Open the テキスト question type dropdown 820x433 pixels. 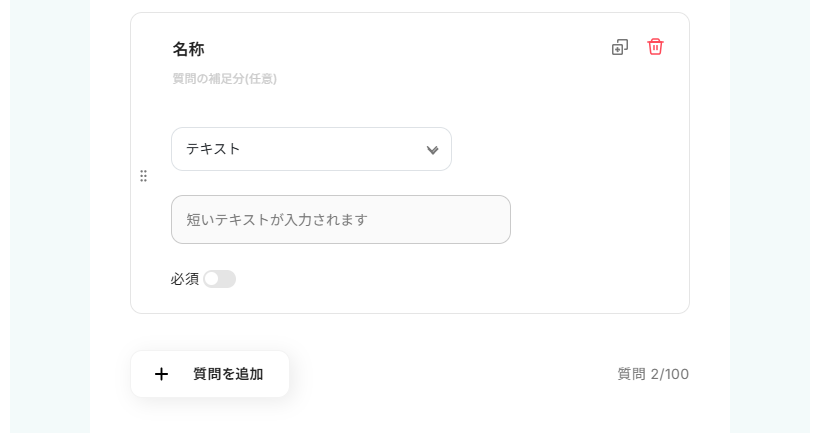pyautogui.click(x=311, y=149)
